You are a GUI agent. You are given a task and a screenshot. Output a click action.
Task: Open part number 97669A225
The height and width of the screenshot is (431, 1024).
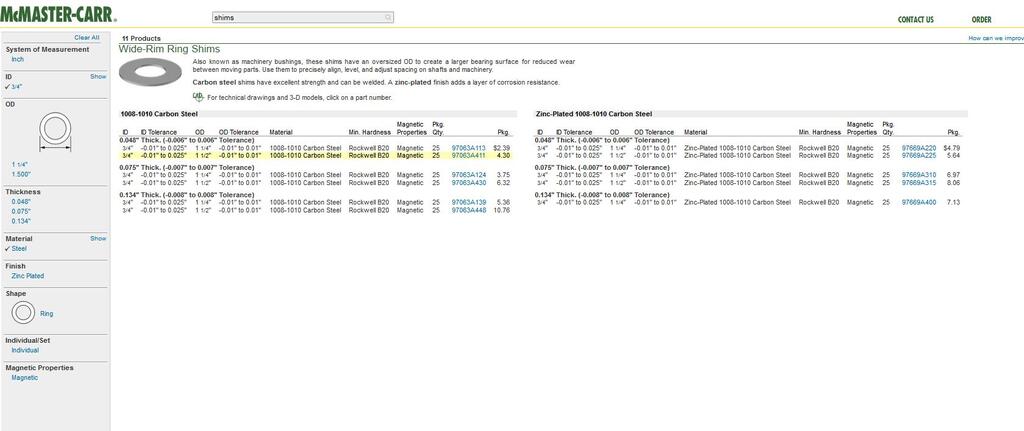pyautogui.click(x=919, y=156)
